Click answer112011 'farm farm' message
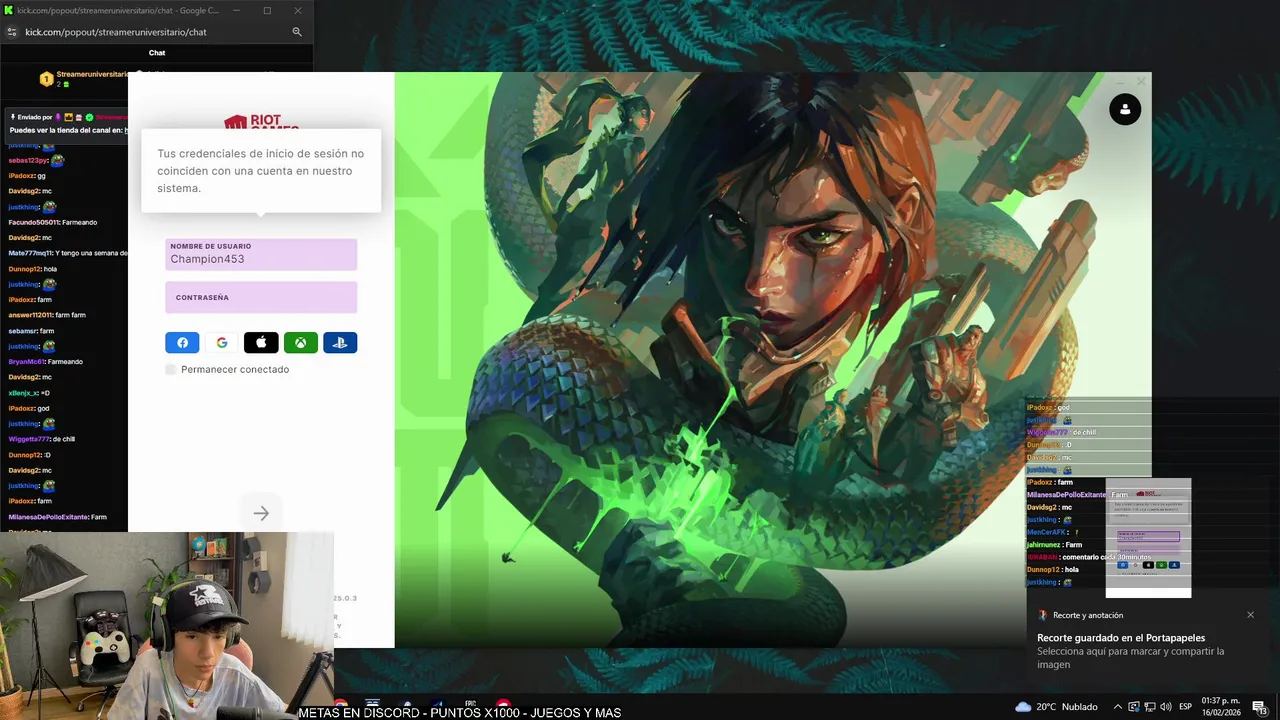Image resolution: width=1280 pixels, height=720 pixels. point(47,315)
